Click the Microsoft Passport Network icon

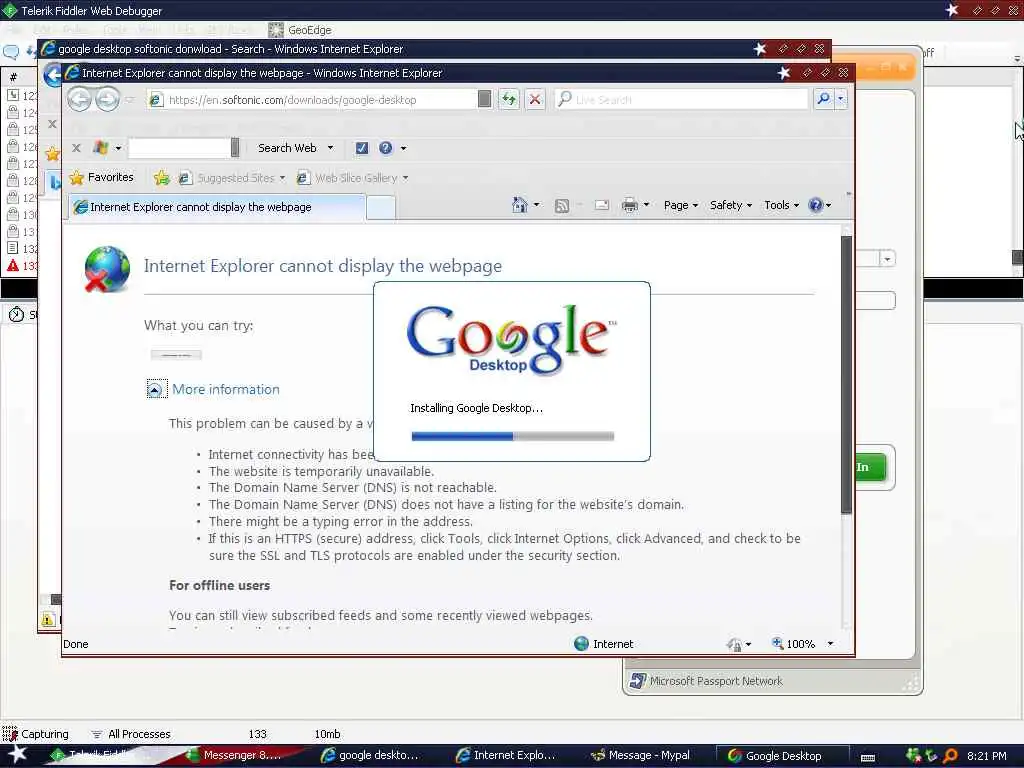click(x=637, y=681)
